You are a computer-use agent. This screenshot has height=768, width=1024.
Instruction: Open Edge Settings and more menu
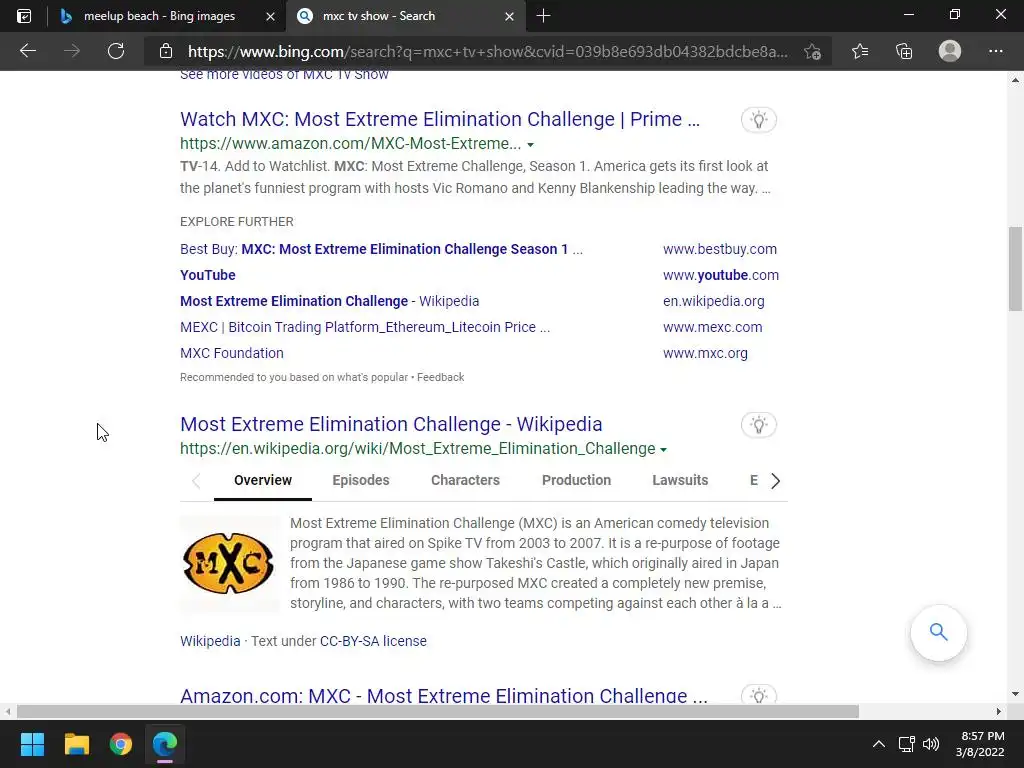[995, 51]
